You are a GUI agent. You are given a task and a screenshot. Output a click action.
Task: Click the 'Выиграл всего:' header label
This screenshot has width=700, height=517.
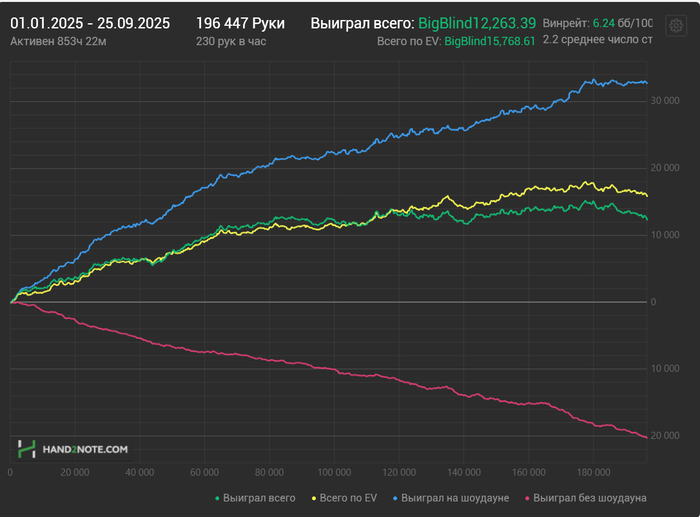pyautogui.click(x=362, y=23)
